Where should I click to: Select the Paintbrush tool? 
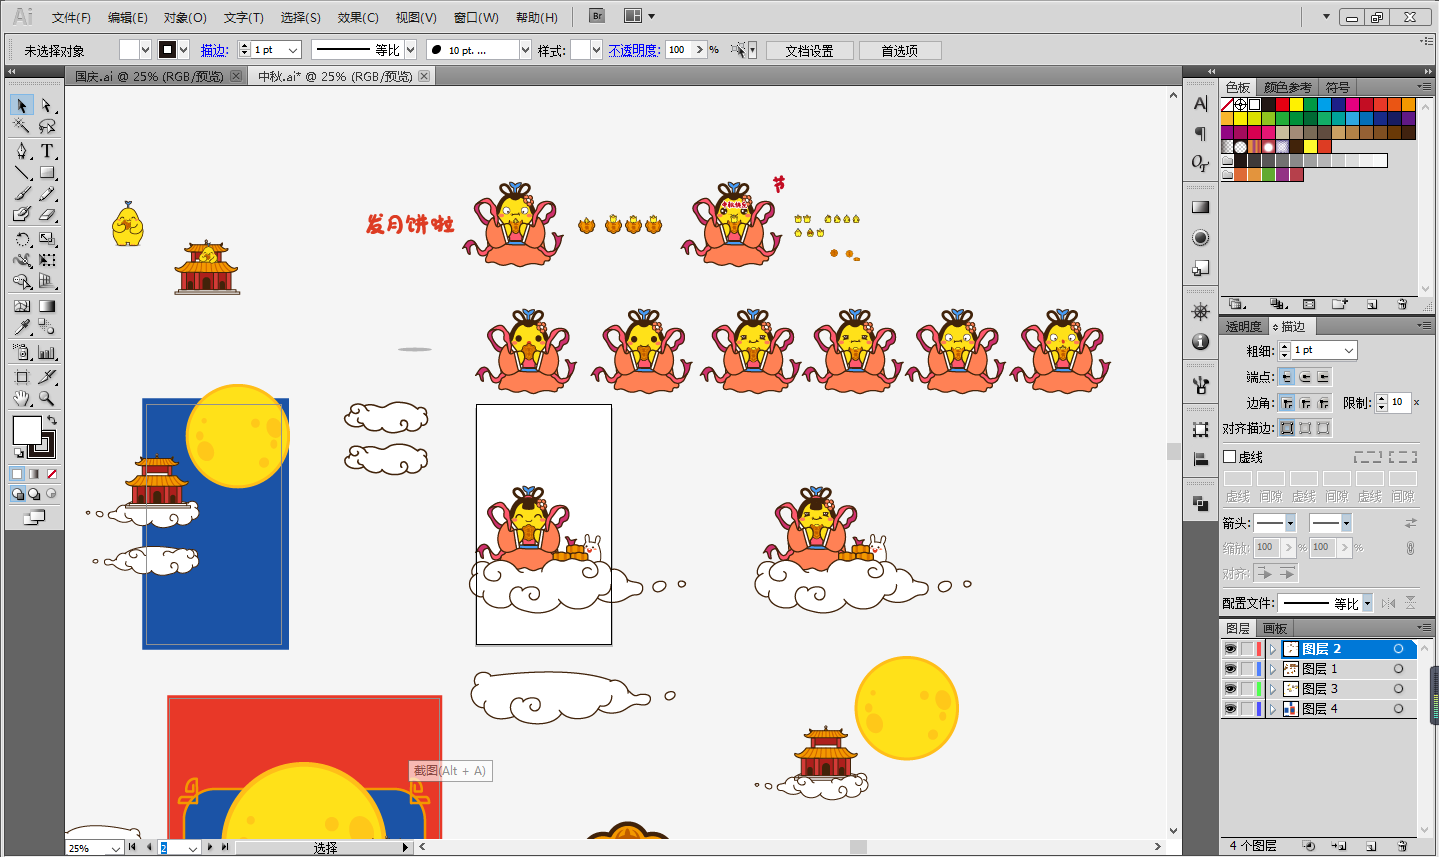point(22,193)
